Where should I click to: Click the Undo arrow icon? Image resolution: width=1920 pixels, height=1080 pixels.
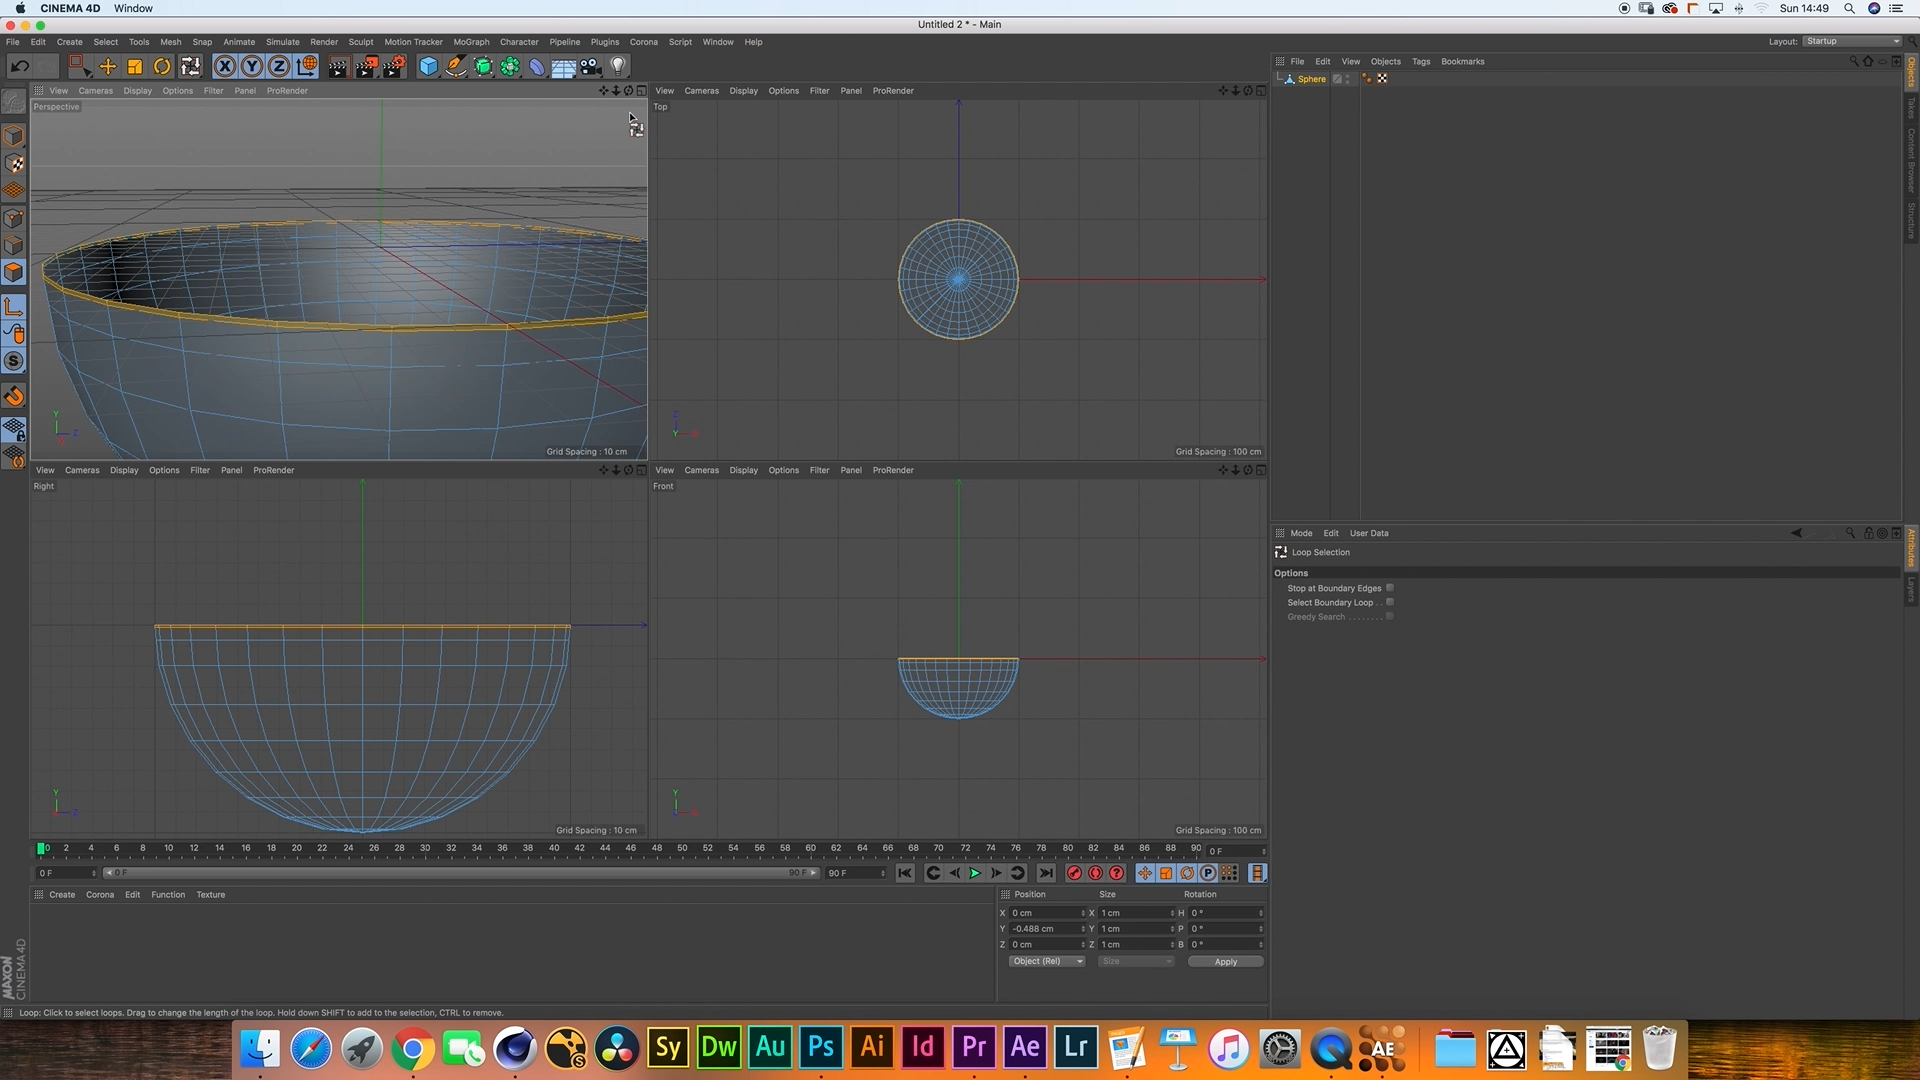pyautogui.click(x=19, y=67)
